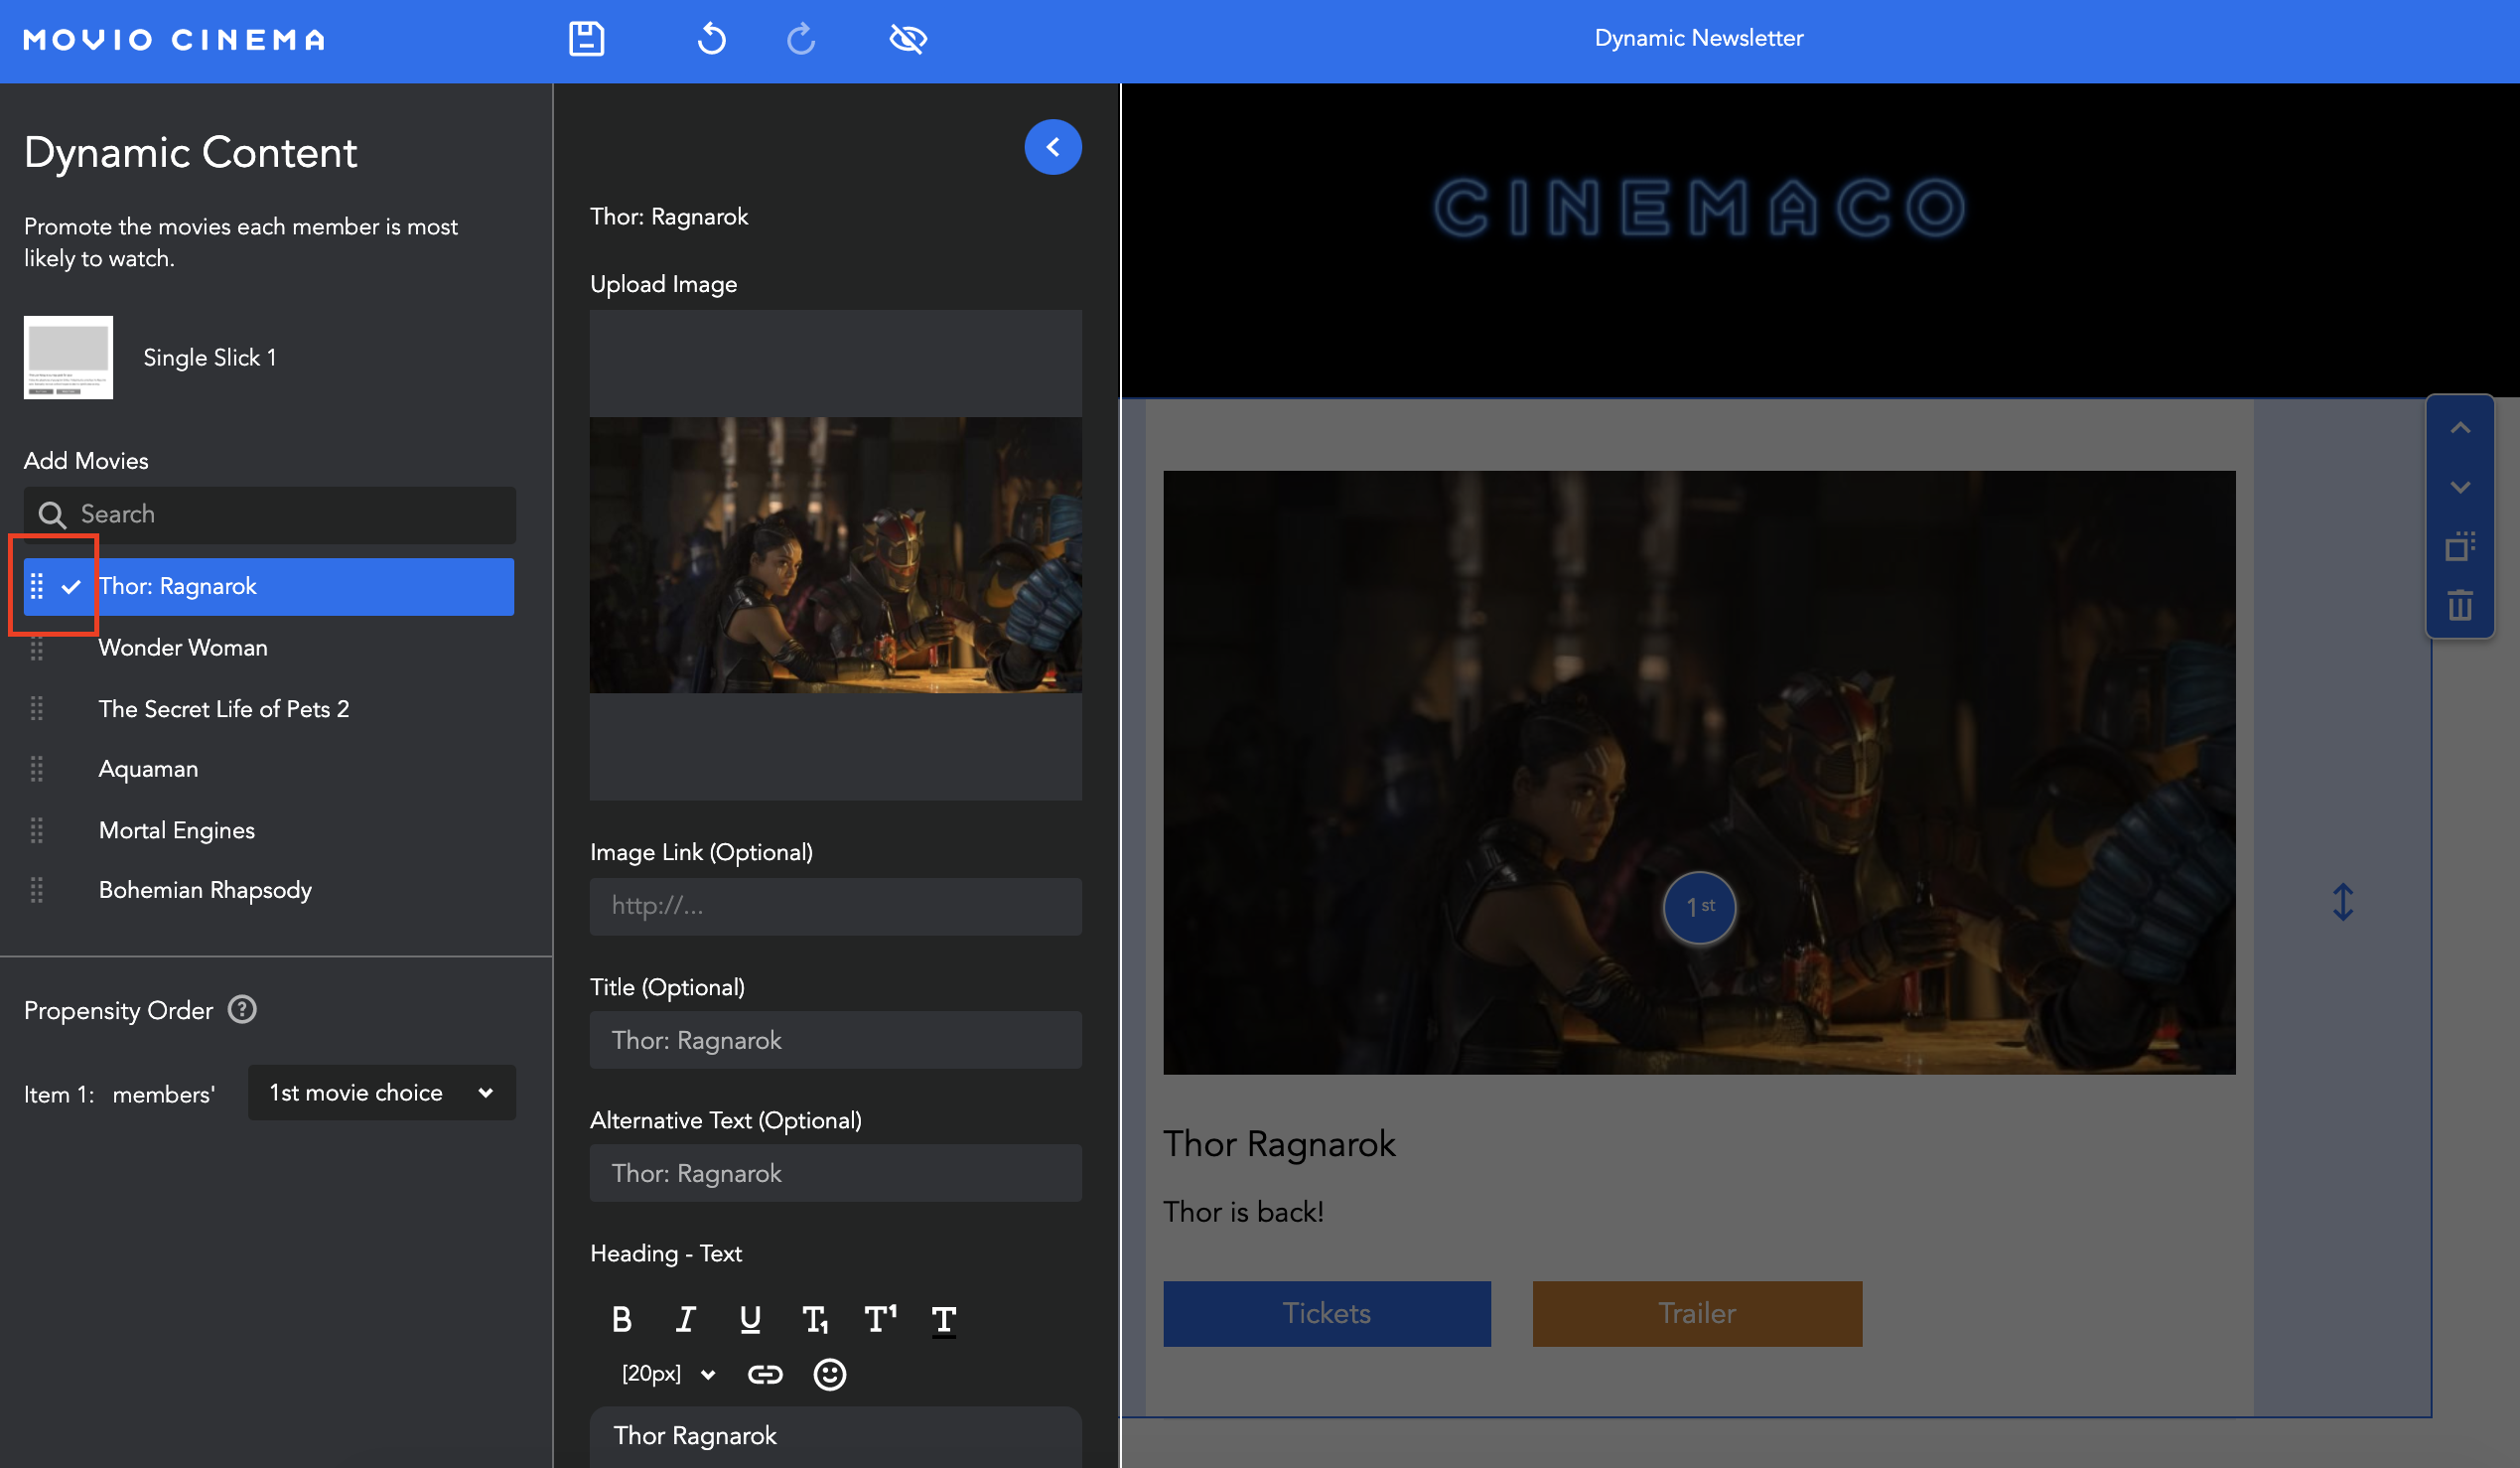Viewport: 2520px width, 1468px height.
Task: Apply subscript formatting
Action: click(815, 1320)
